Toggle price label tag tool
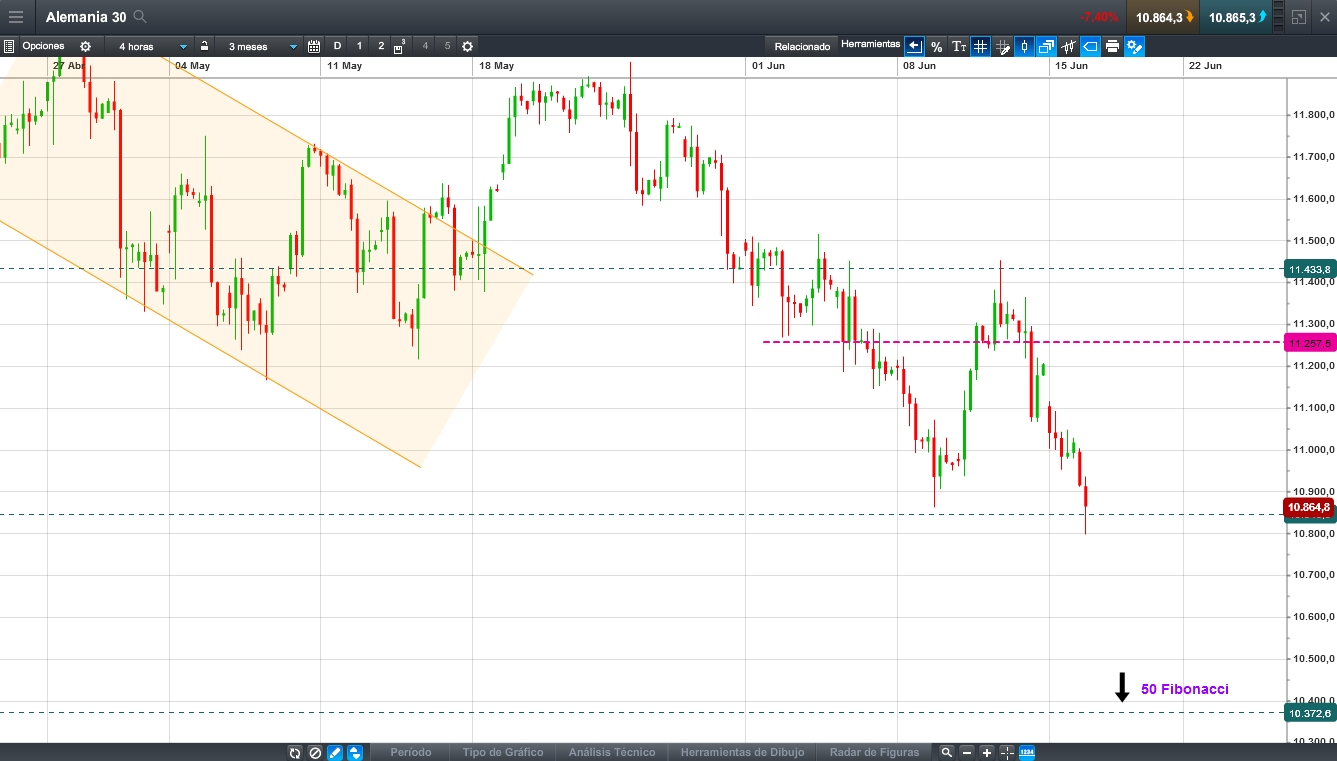Screen dimensions: 1337x761 [1090, 46]
